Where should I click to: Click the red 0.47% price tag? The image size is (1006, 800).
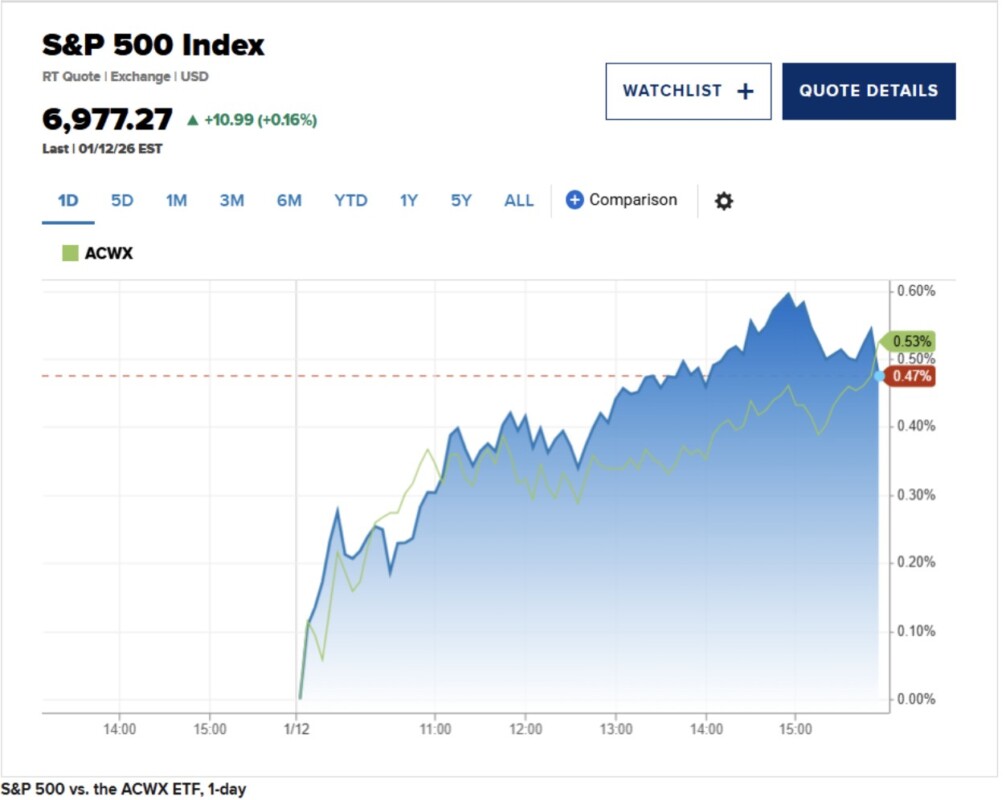tap(911, 376)
